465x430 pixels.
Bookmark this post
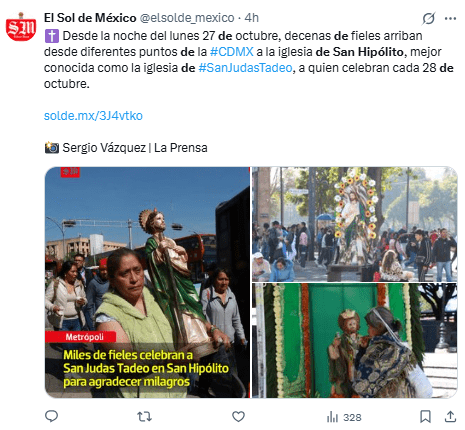[x=425, y=417]
